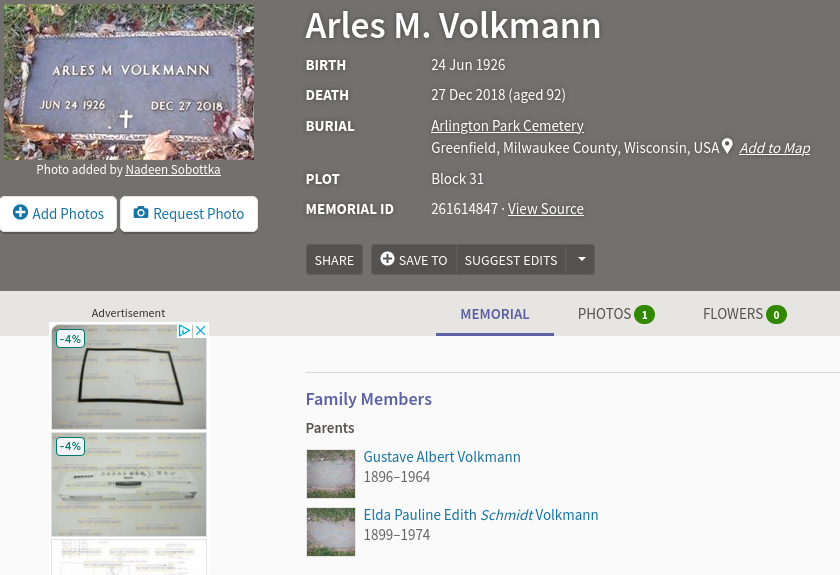Open the Gustave Albert Volkmann memorial link
This screenshot has height=575, width=840.
pyautogui.click(x=442, y=457)
